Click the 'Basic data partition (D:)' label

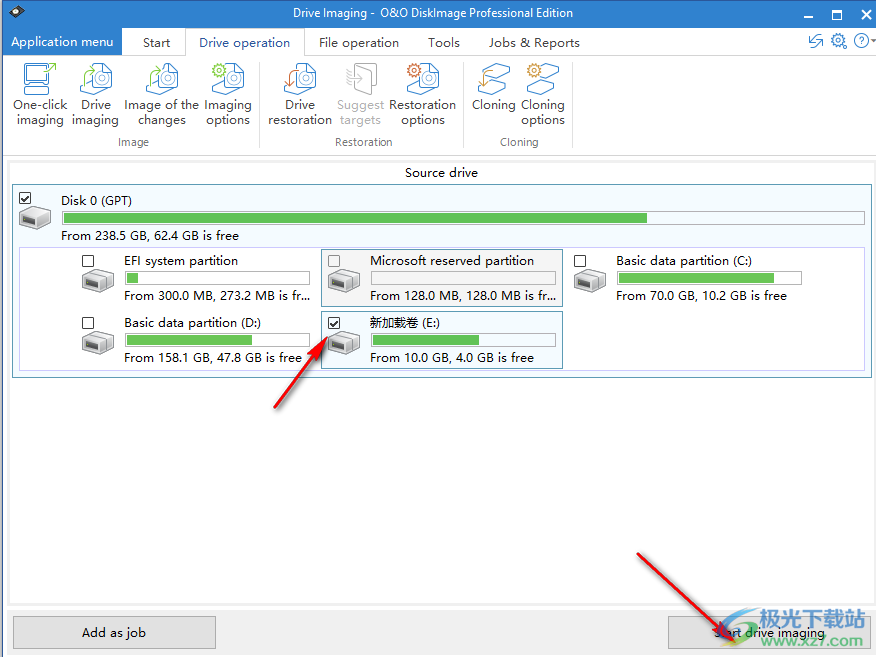click(193, 323)
